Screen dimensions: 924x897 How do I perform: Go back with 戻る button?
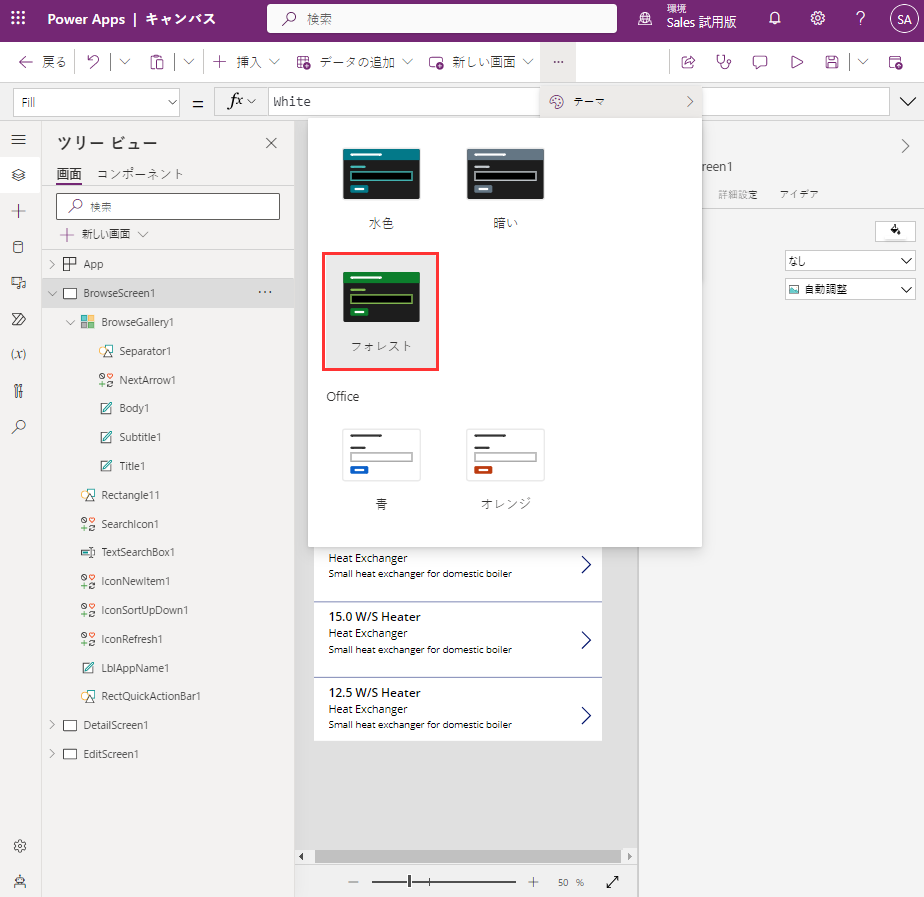tap(42, 62)
